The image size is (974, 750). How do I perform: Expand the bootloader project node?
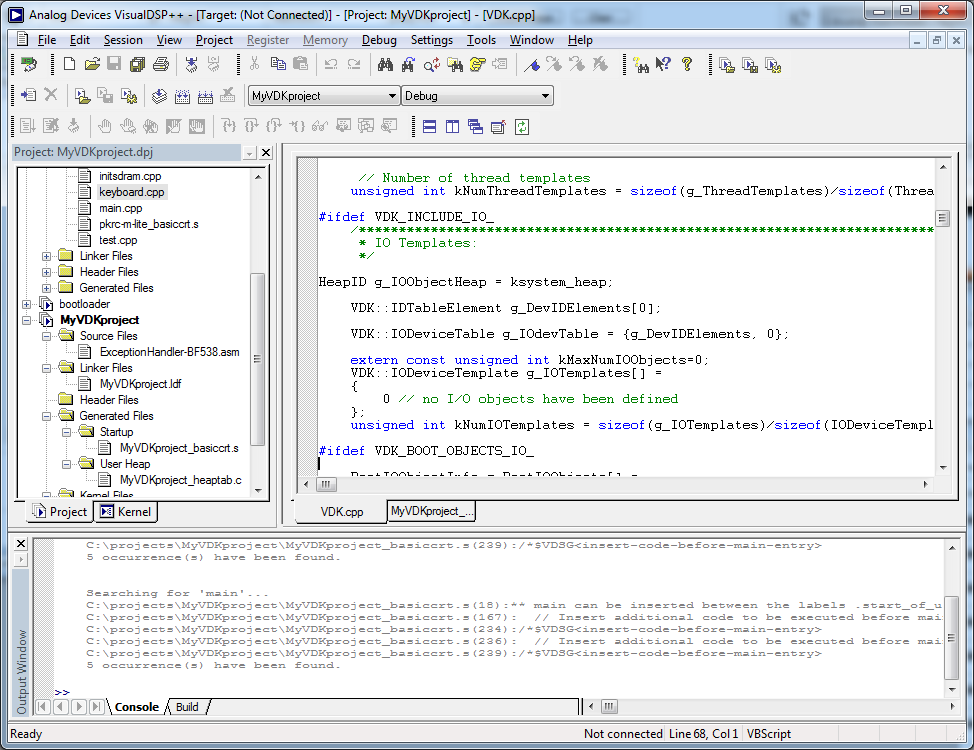(x=27, y=304)
